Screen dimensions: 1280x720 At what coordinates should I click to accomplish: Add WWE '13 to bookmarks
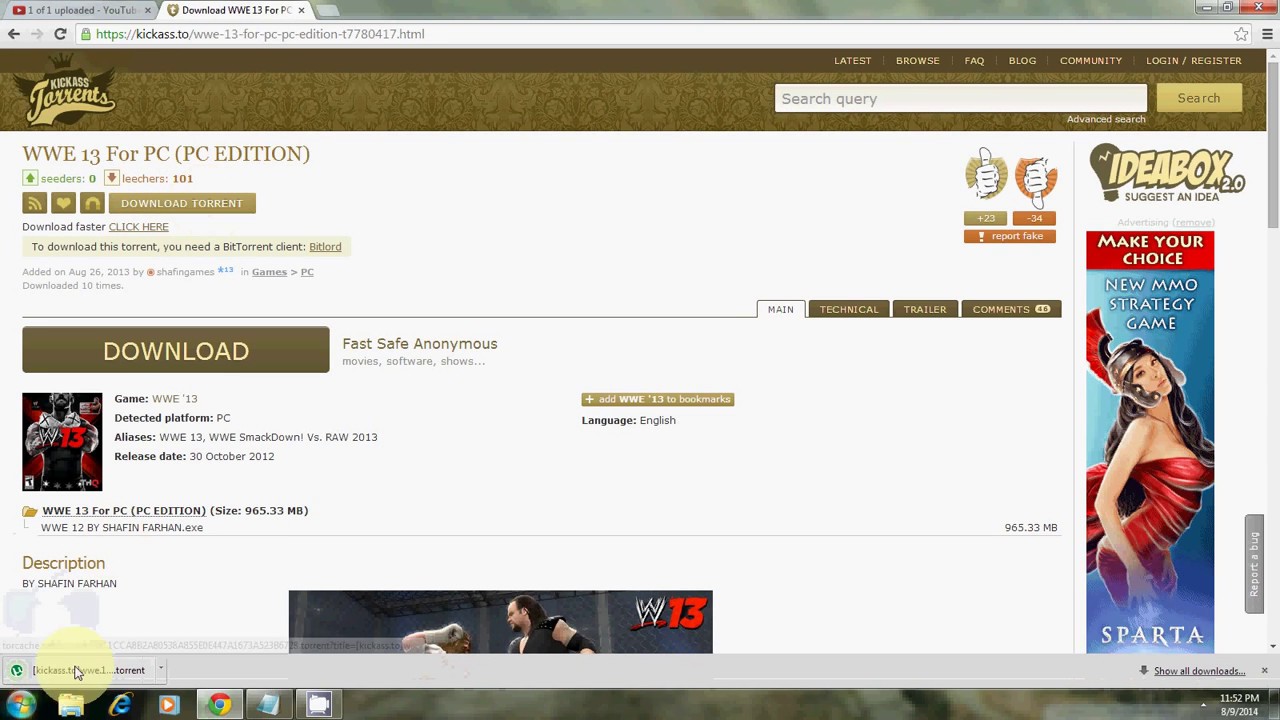point(658,399)
